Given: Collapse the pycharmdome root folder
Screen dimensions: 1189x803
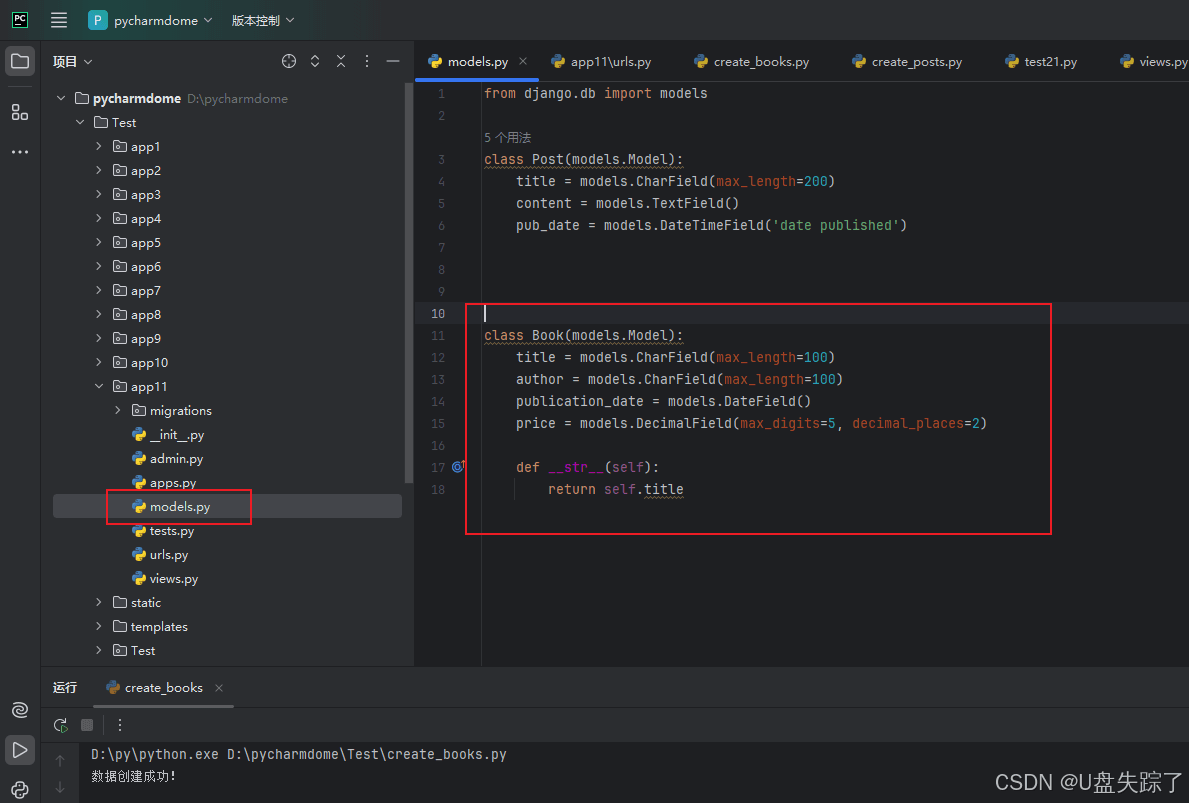Looking at the screenshot, I should click(x=61, y=99).
